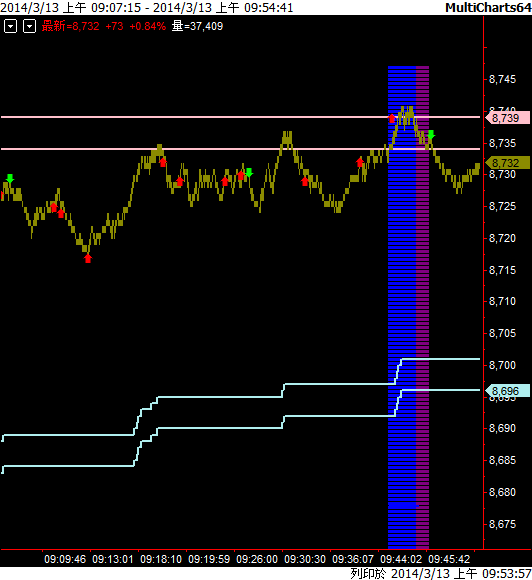Select the purple highlighted vertical band

click(422, 307)
